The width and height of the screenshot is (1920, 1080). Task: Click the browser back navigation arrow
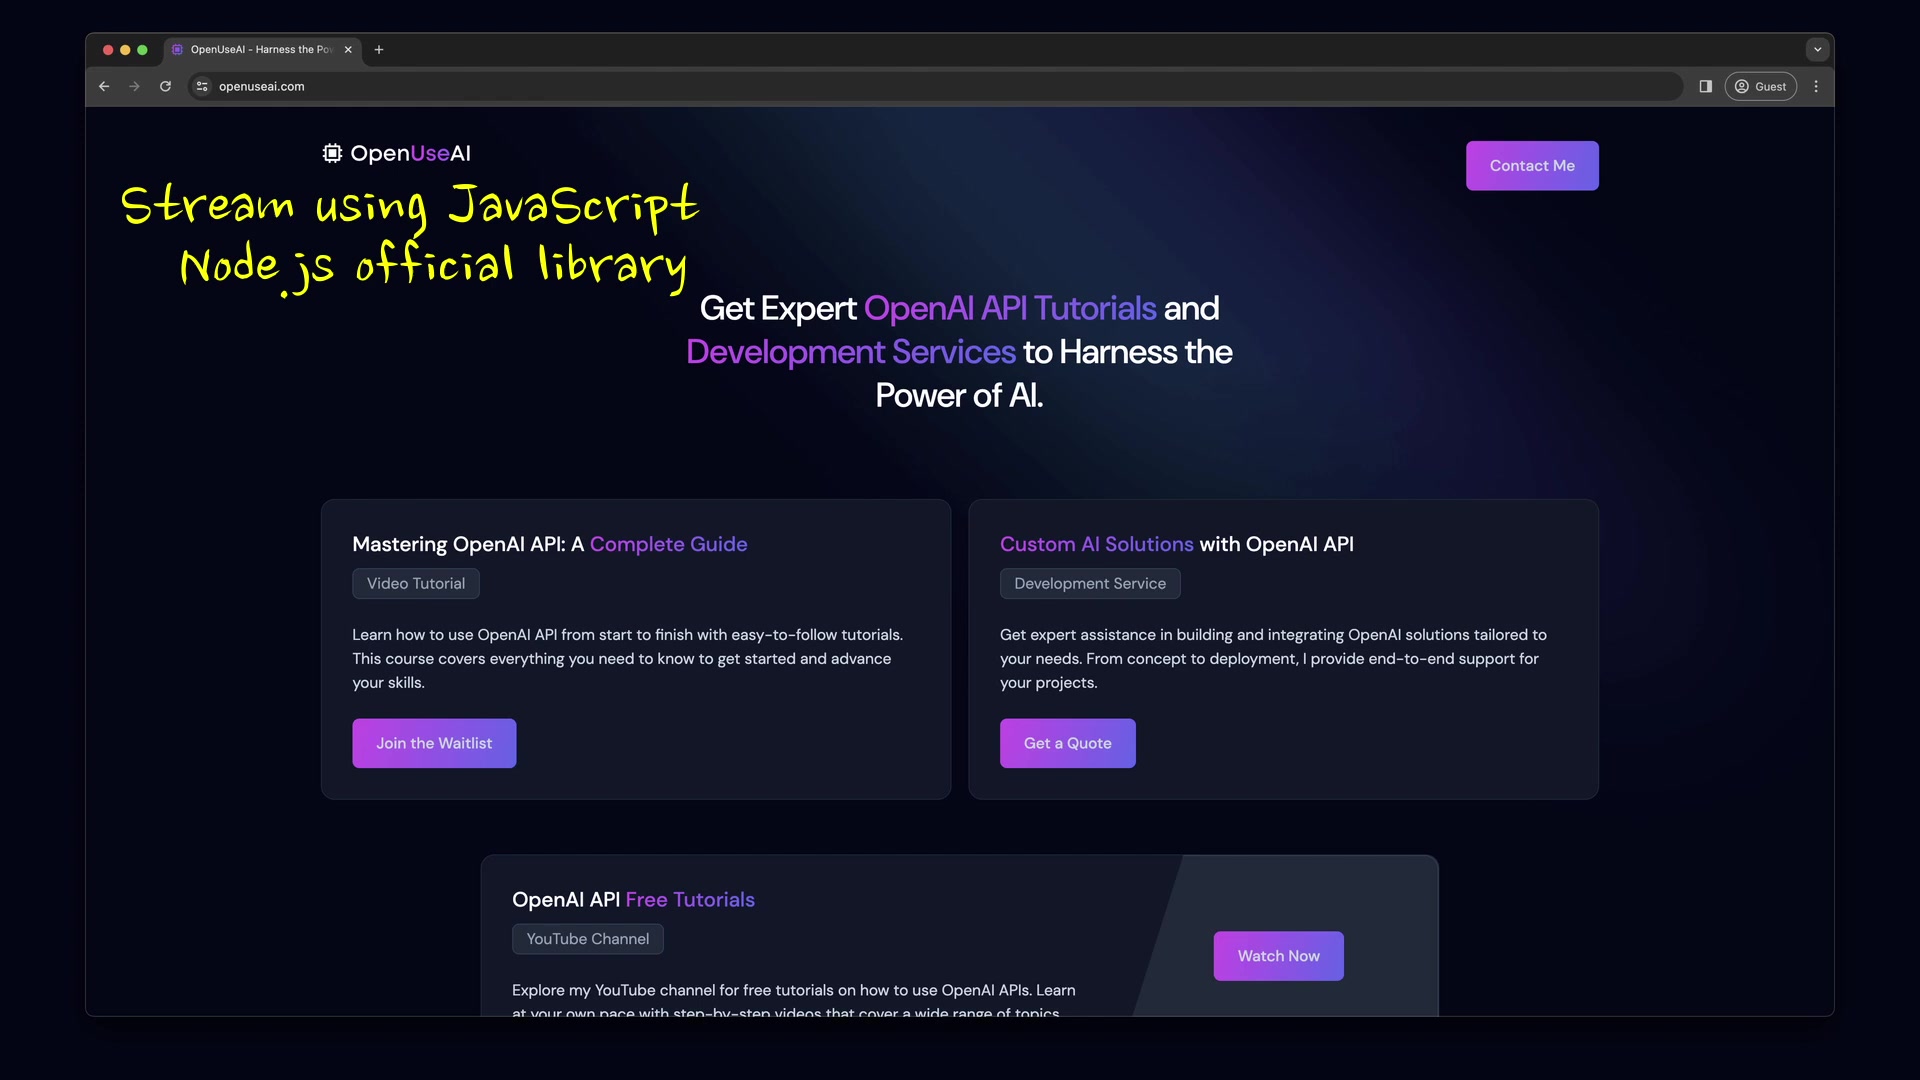[104, 86]
